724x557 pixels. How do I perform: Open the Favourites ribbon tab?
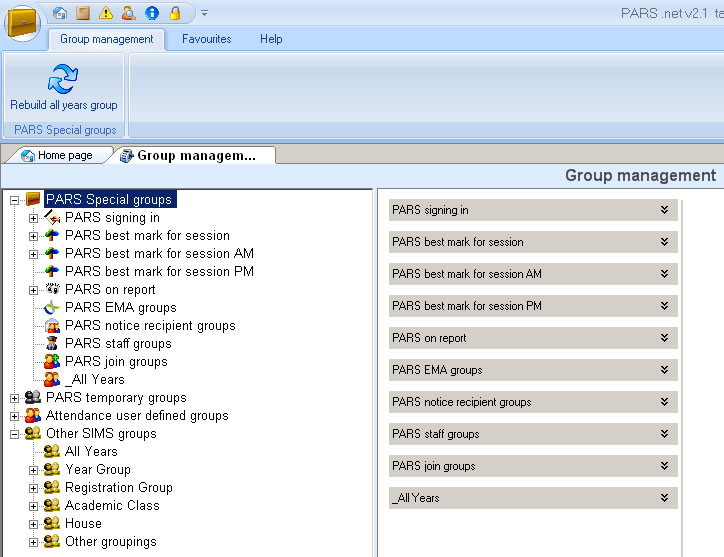click(x=206, y=39)
